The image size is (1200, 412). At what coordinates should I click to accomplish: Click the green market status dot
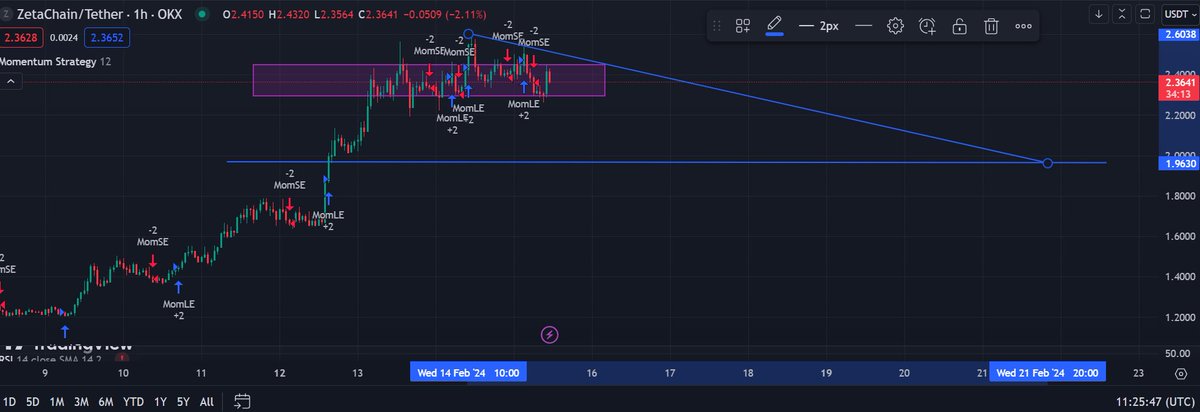[201, 14]
